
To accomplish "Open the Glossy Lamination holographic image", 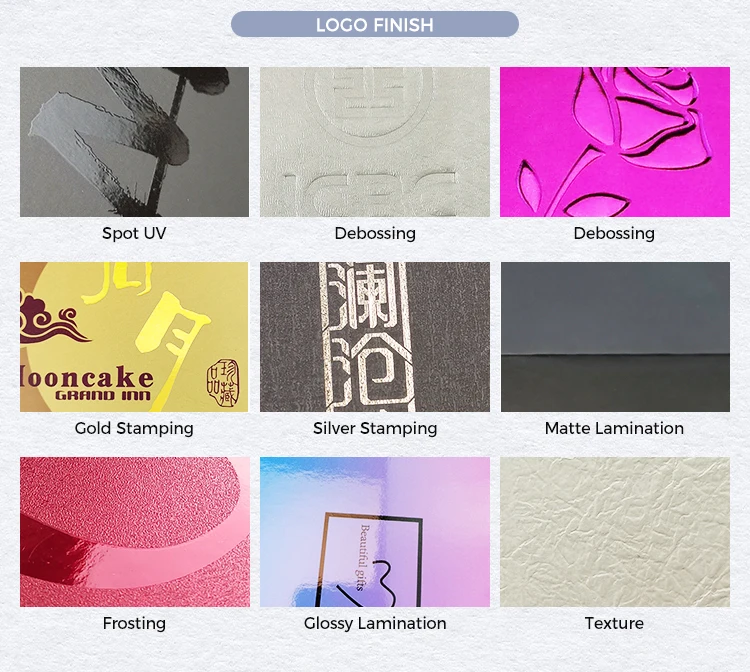I will [375, 532].
